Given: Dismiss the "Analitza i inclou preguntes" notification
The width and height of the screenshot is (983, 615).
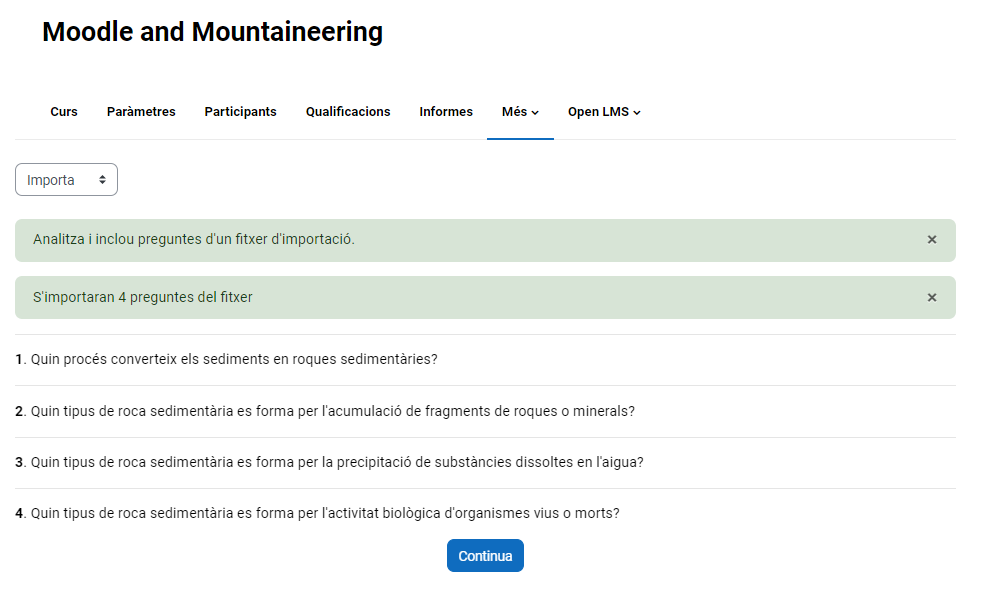Looking at the screenshot, I should point(932,240).
